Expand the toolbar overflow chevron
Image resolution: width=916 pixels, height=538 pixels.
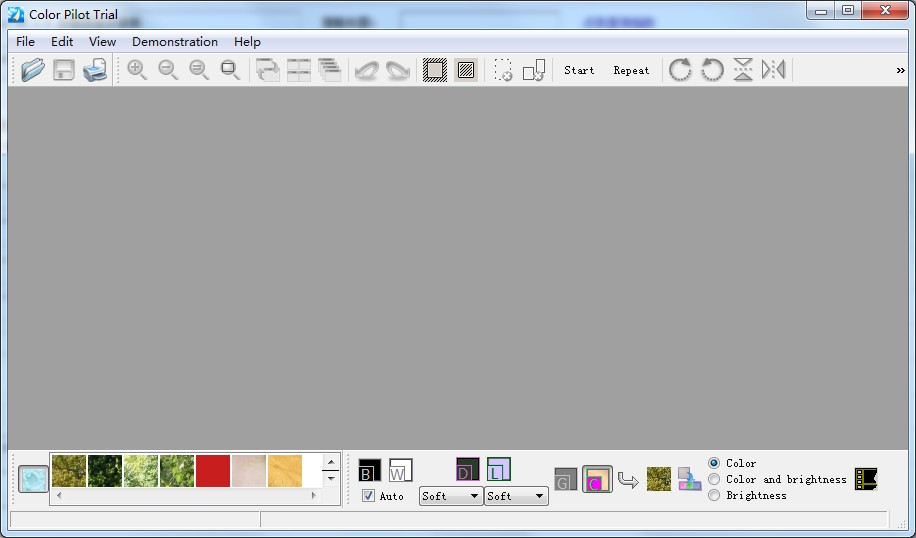pyautogui.click(x=900, y=70)
